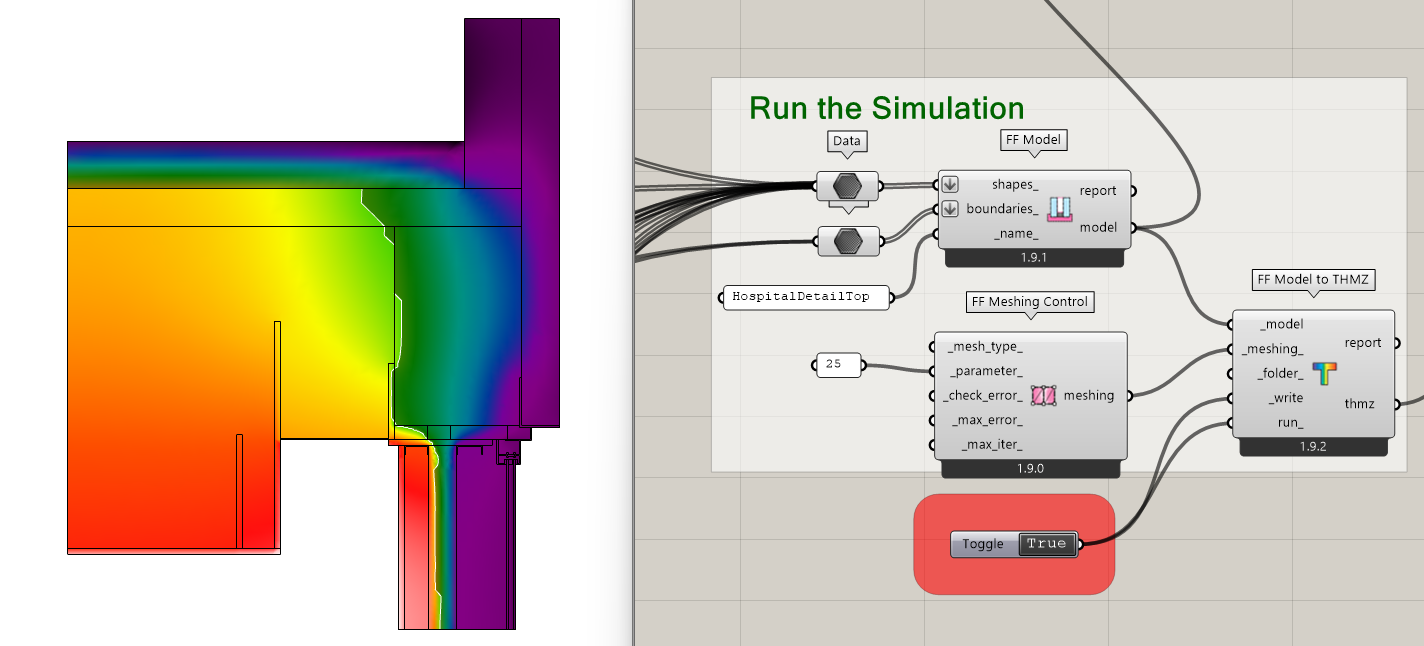Viewport: 1424px width, 646px height.
Task: Click the _check_error_ input parameter
Action: [983, 396]
